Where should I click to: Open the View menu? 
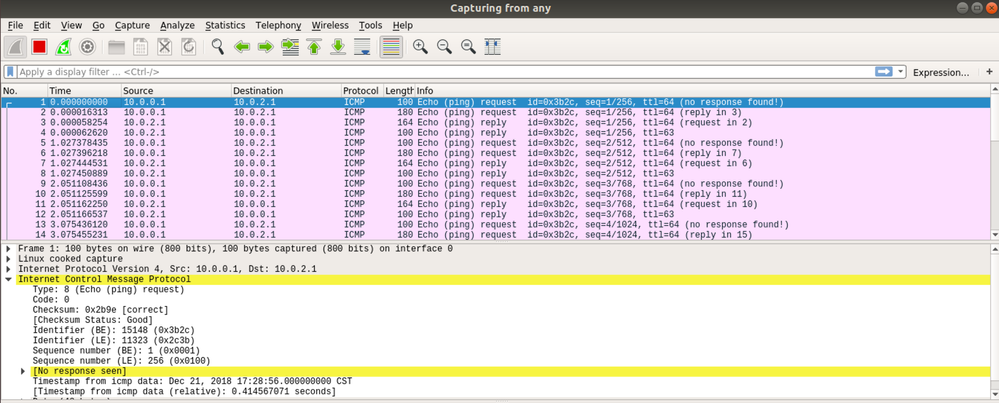pyautogui.click(x=71, y=25)
